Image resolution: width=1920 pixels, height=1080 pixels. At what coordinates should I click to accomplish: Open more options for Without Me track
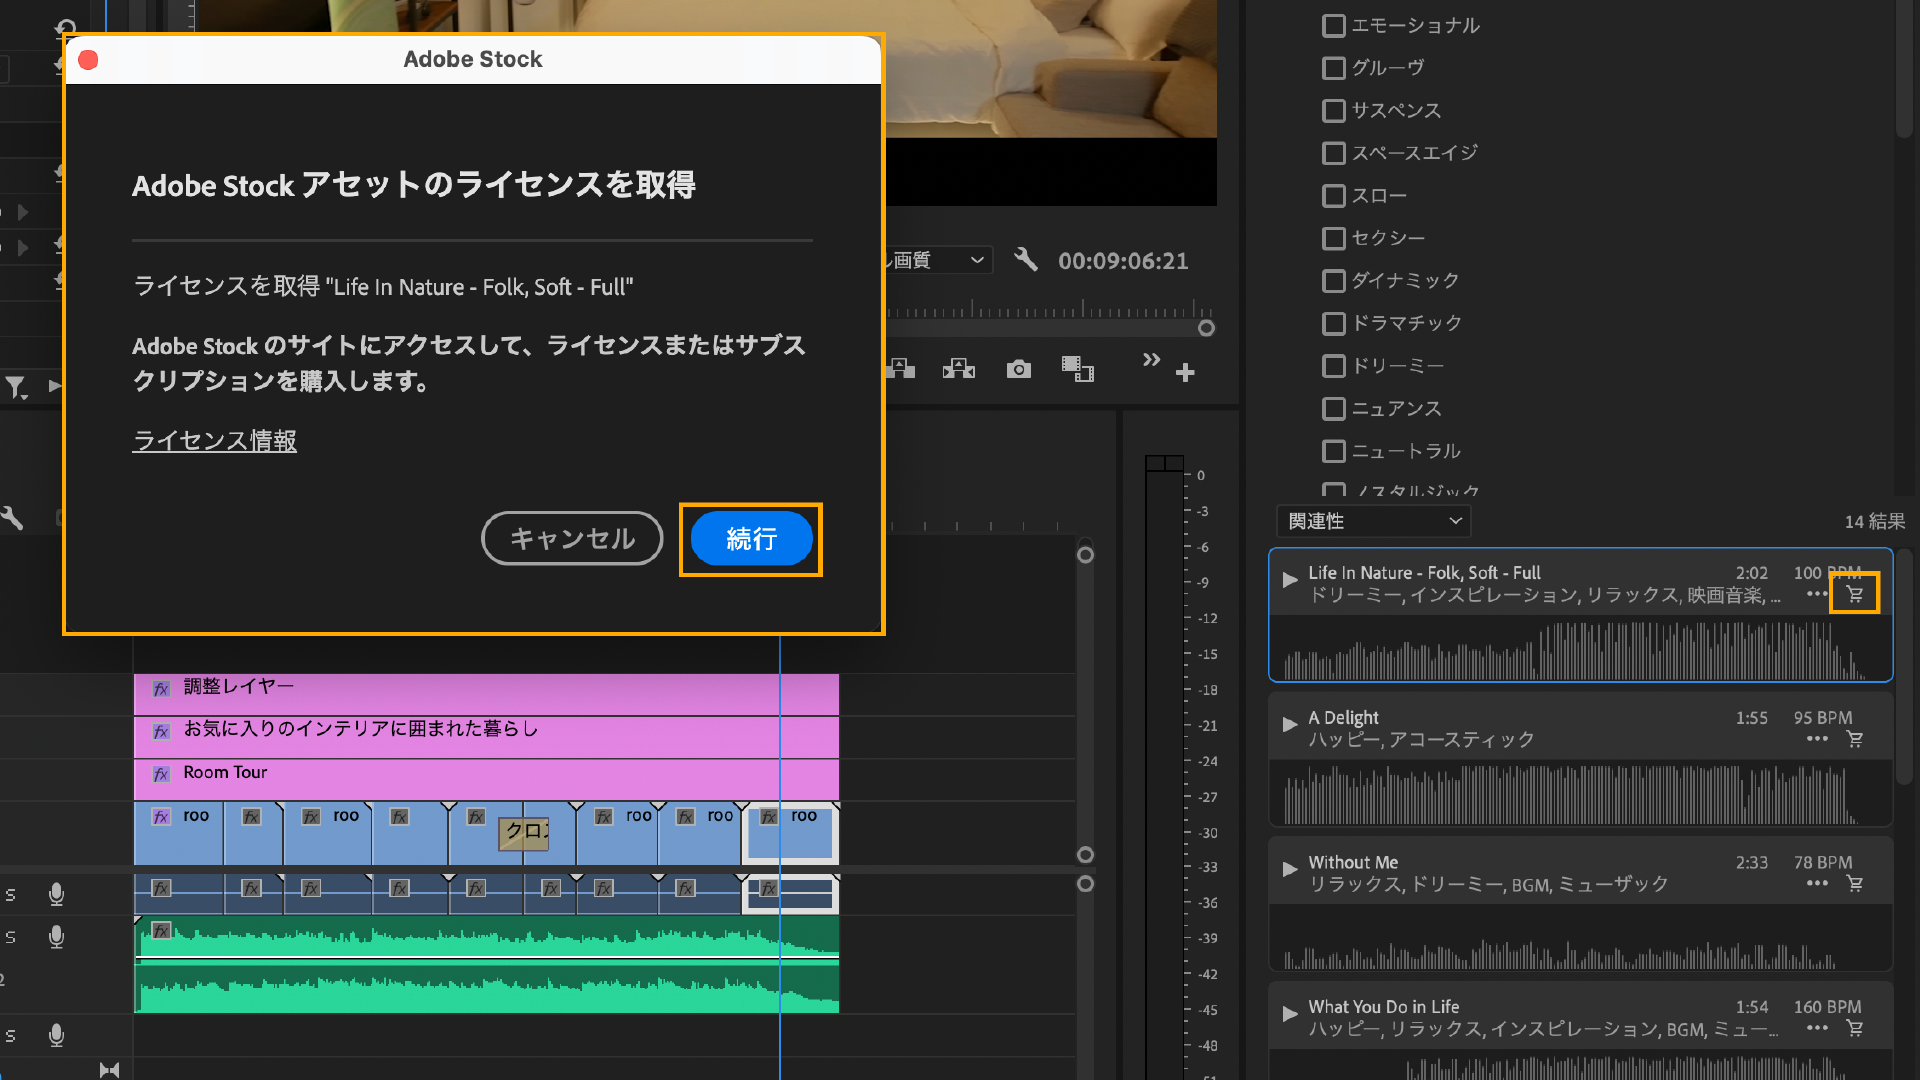pos(1817,883)
